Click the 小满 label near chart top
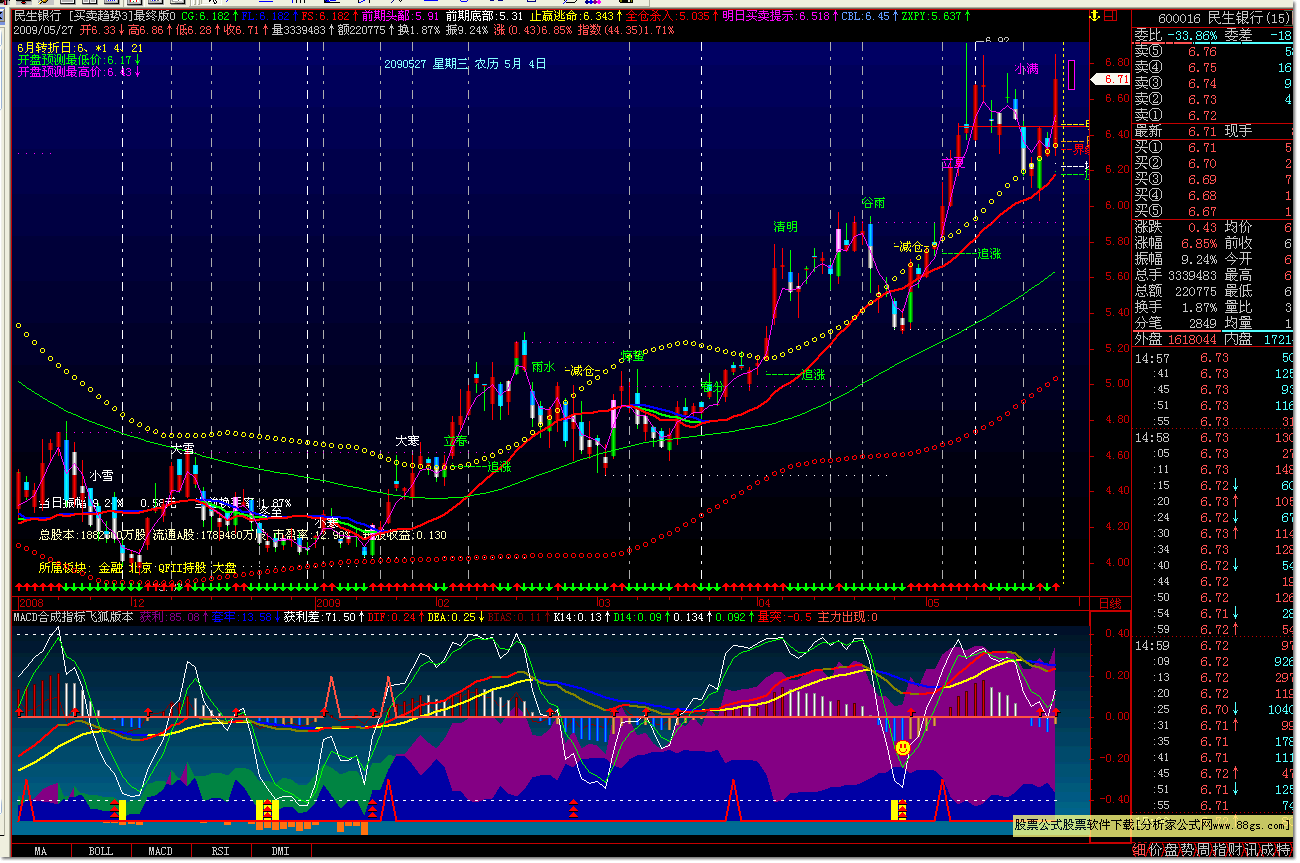 click(x=1026, y=69)
